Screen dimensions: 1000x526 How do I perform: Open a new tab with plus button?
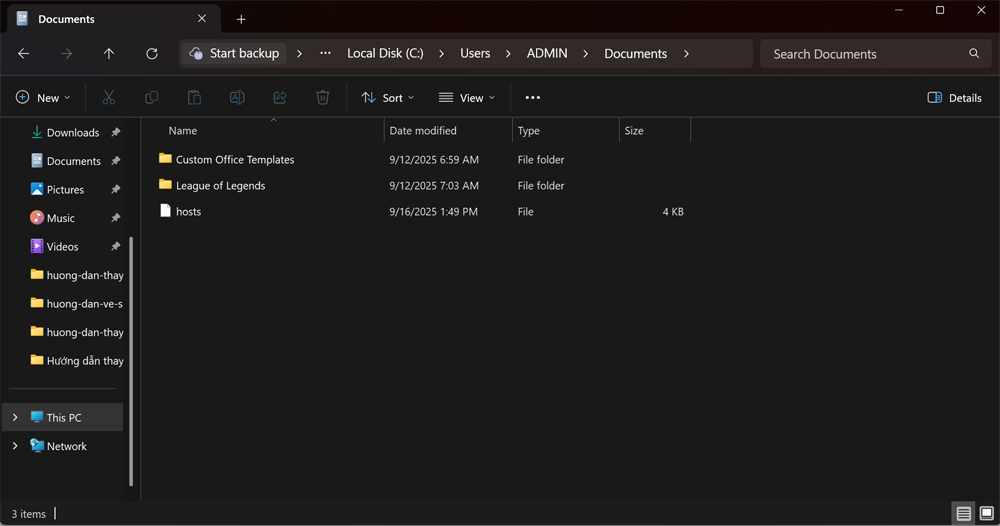pyautogui.click(x=241, y=19)
